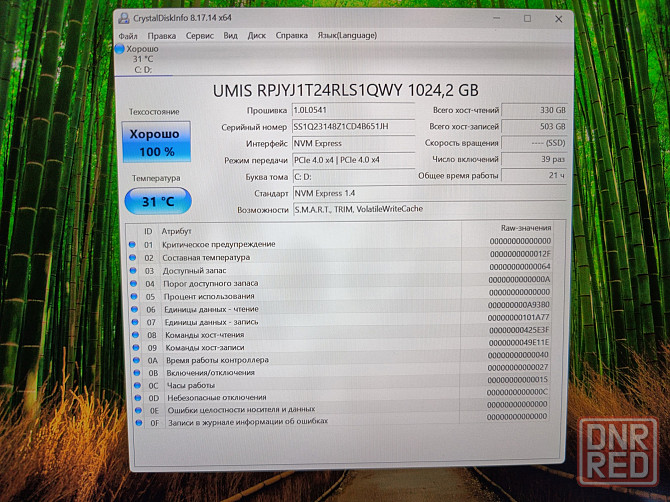The image size is (670, 502).
Task: Click the blue status icon for attribute 05
Action: 134,296
